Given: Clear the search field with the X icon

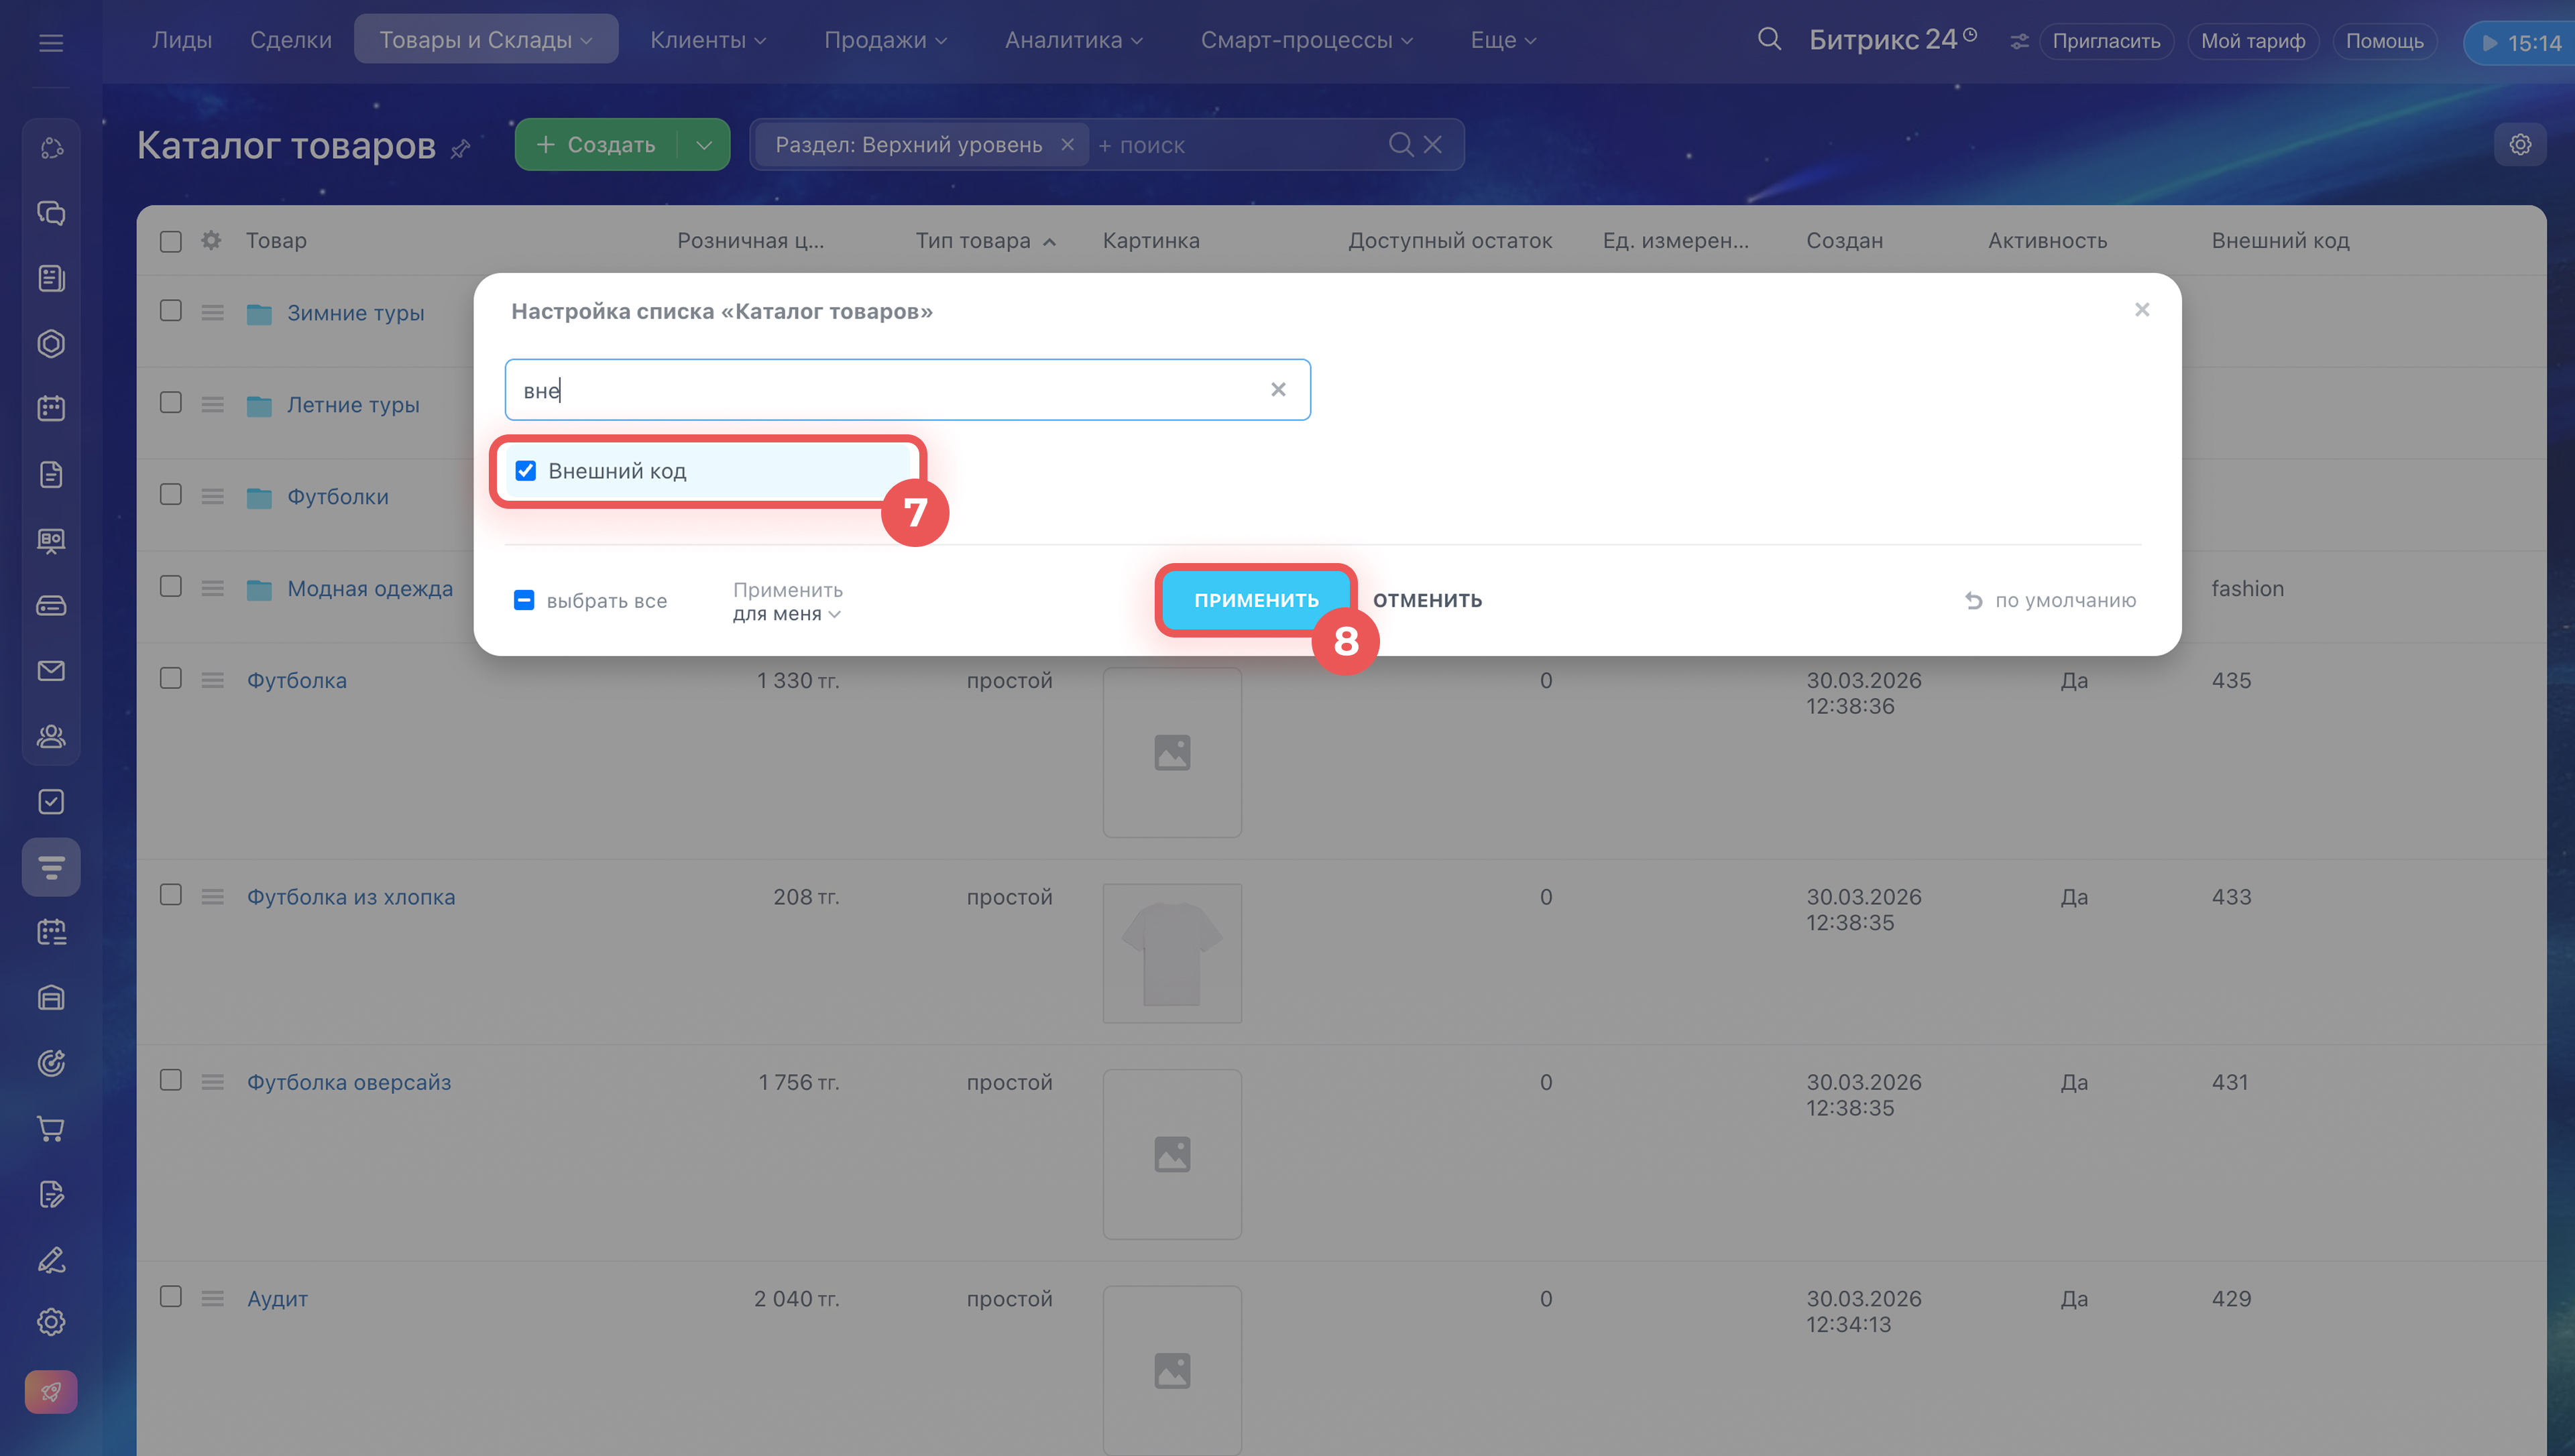Looking at the screenshot, I should 1277,390.
